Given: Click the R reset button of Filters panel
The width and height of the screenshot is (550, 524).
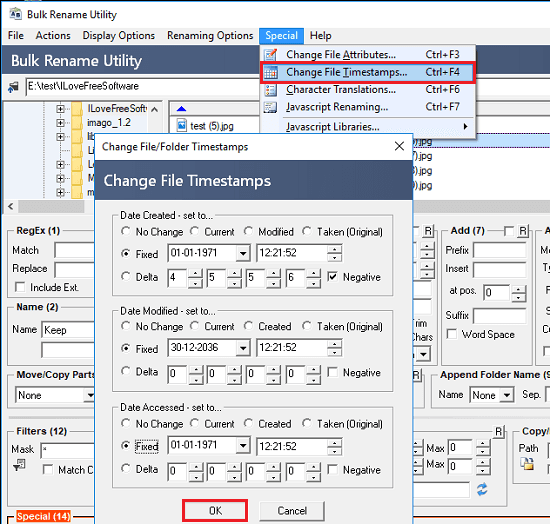Looking at the screenshot, I should coord(498,432).
